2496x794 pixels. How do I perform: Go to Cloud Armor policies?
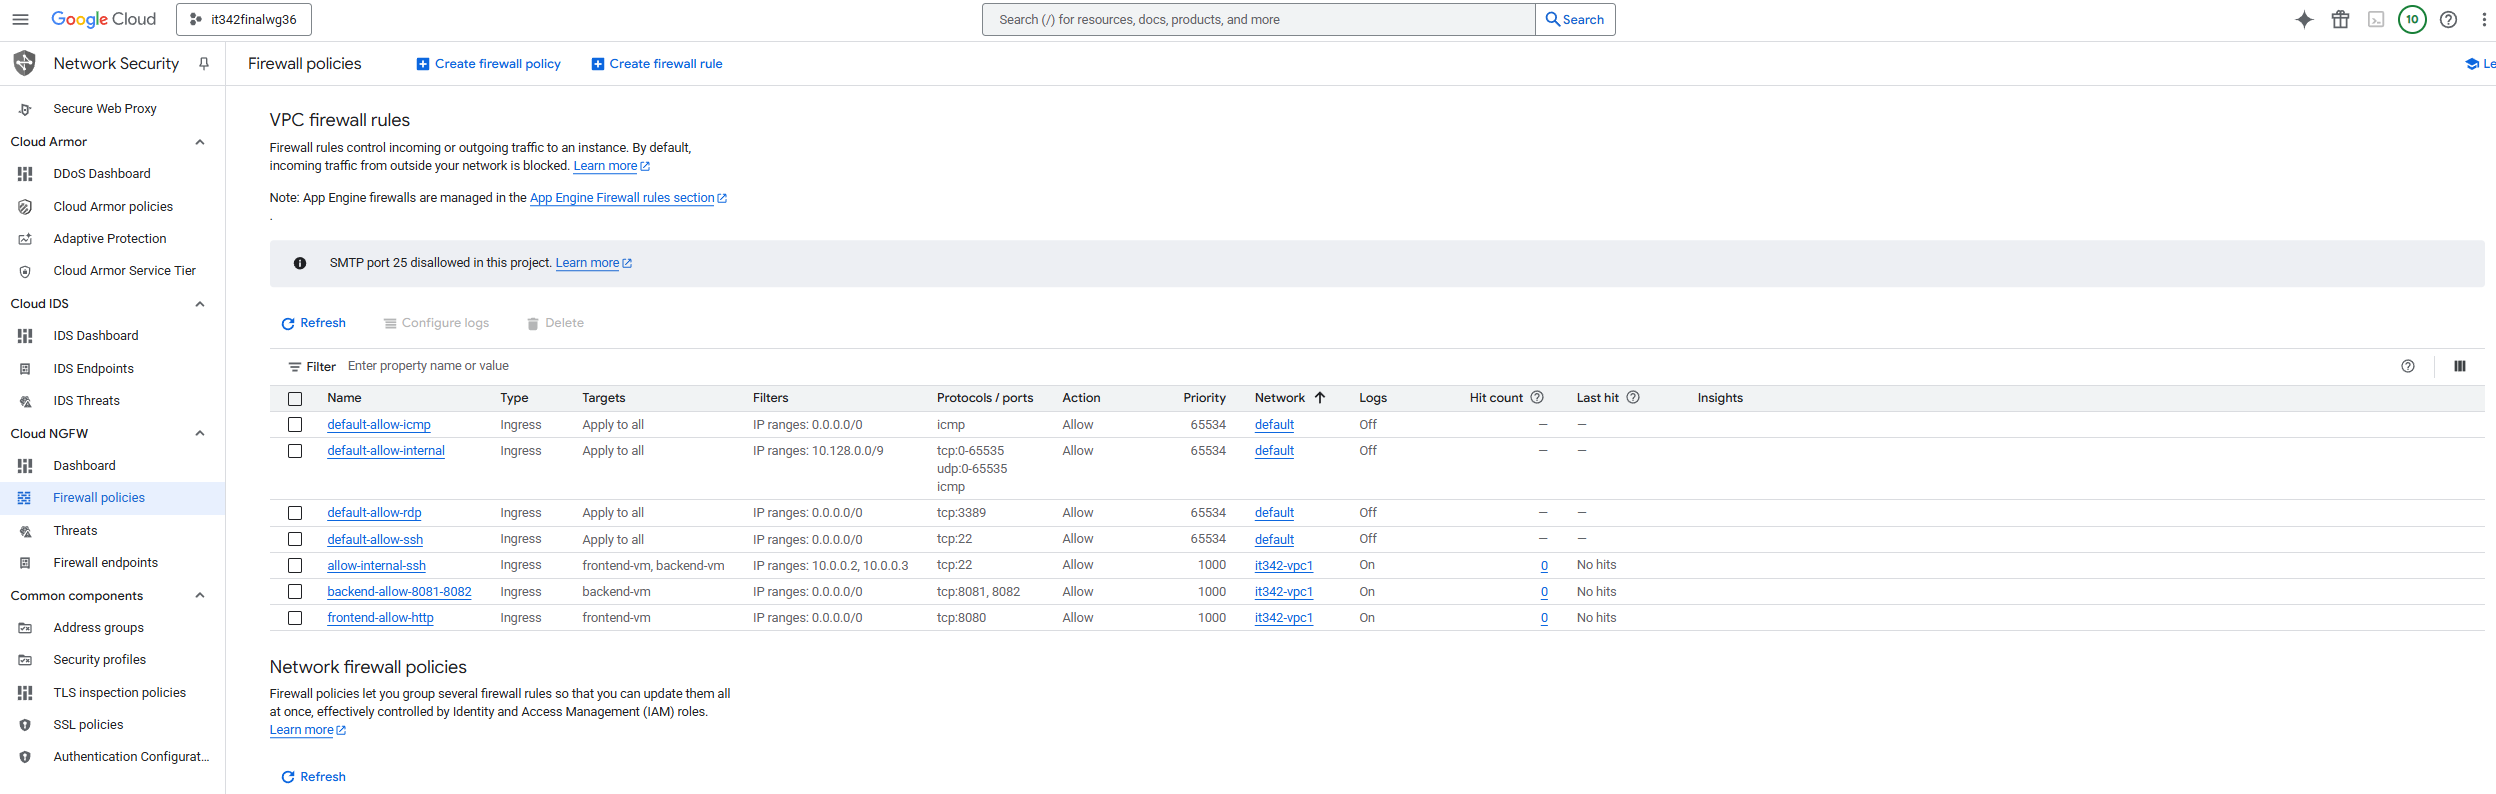[x=113, y=207]
